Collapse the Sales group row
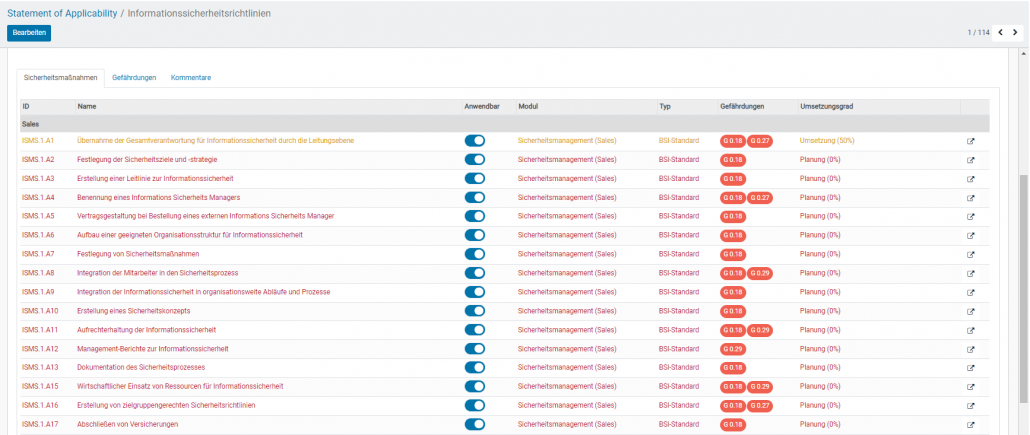The width and height of the screenshot is (1030, 435). pyautogui.click(x=31, y=123)
